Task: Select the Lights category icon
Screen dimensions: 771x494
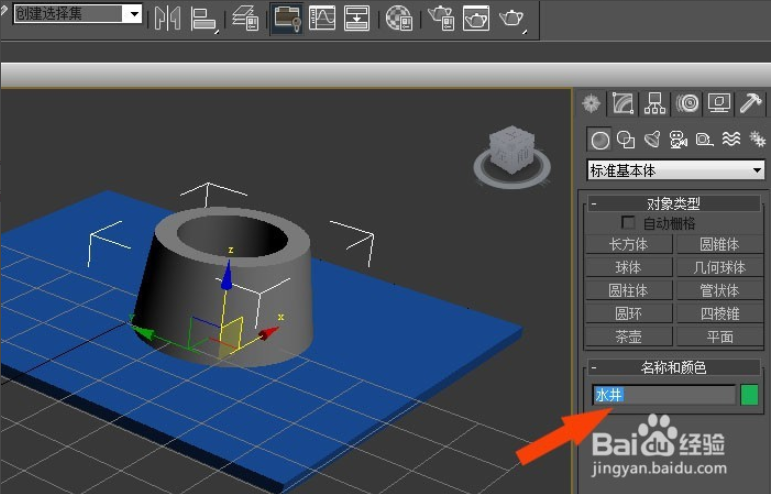Action: point(652,140)
